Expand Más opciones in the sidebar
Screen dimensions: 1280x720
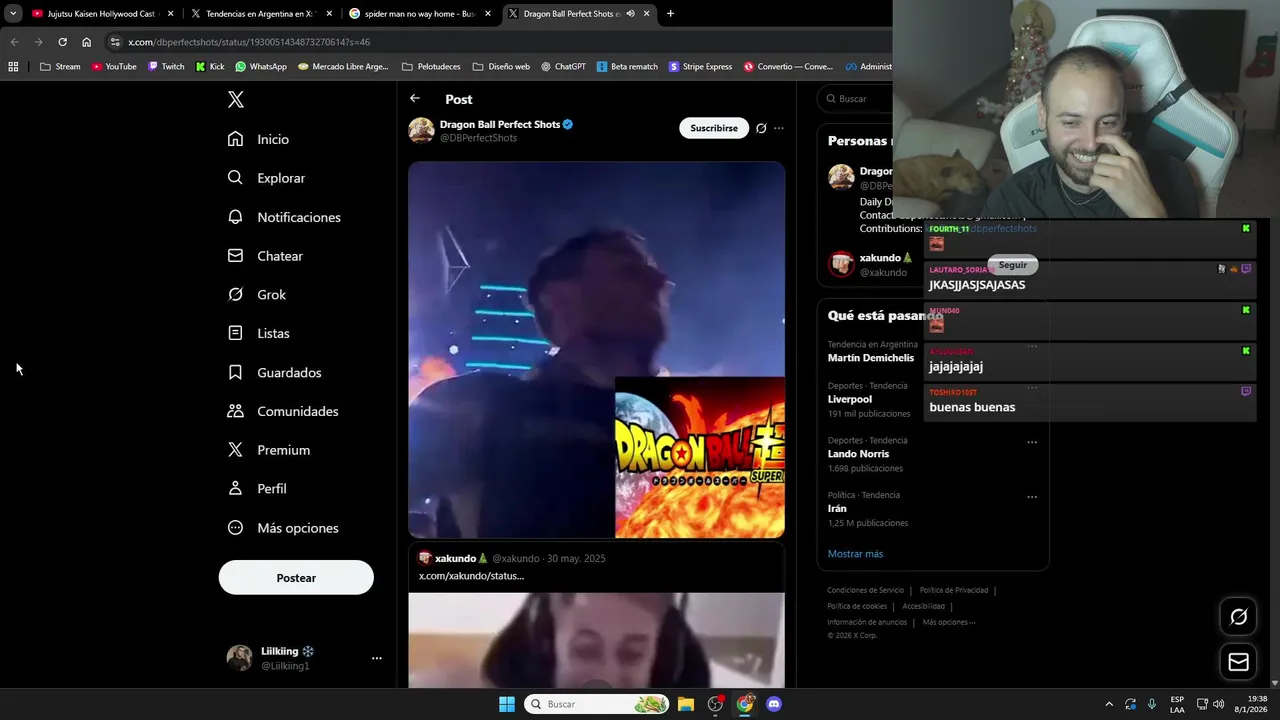click(x=283, y=528)
